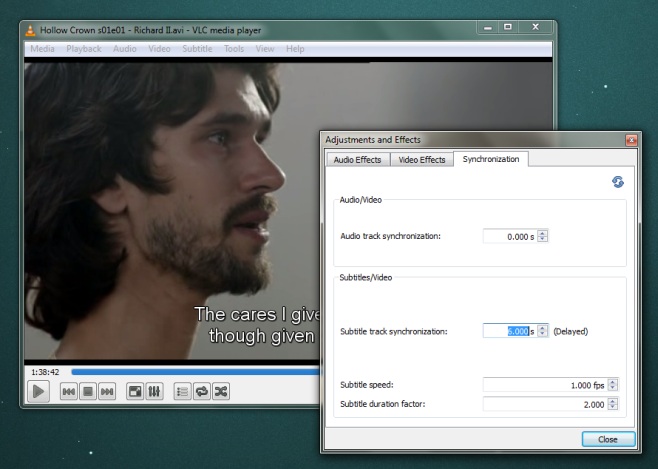This screenshot has width=658, height=469.
Task: Close Adjustments and Effects via red X
Action: pyautogui.click(x=631, y=140)
